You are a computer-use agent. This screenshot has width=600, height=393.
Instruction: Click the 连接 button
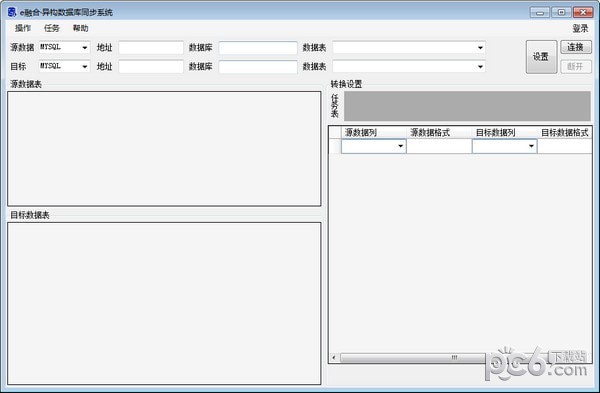(x=576, y=47)
